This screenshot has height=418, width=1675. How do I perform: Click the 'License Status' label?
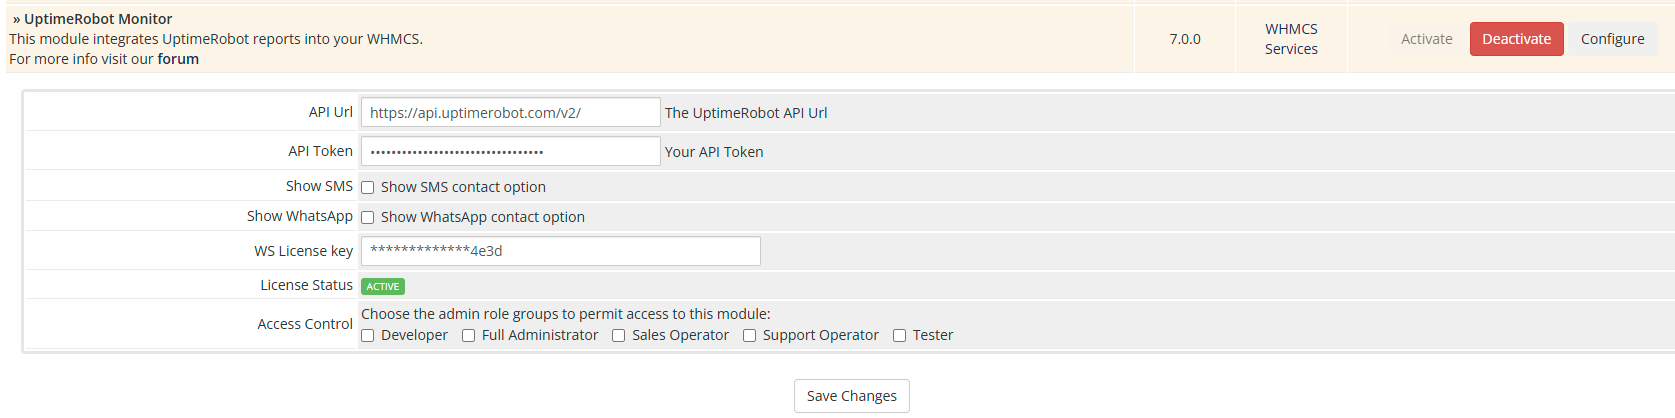point(306,285)
